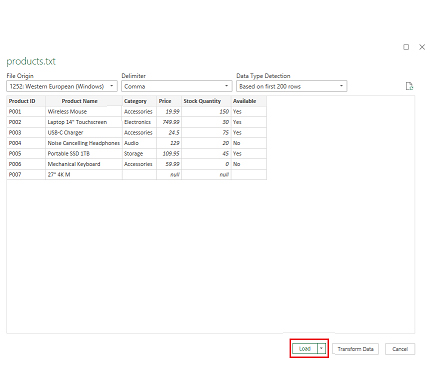Viewport: 430px width, 384px height.
Task: Click the price 19.99 cell
Action: point(169,111)
